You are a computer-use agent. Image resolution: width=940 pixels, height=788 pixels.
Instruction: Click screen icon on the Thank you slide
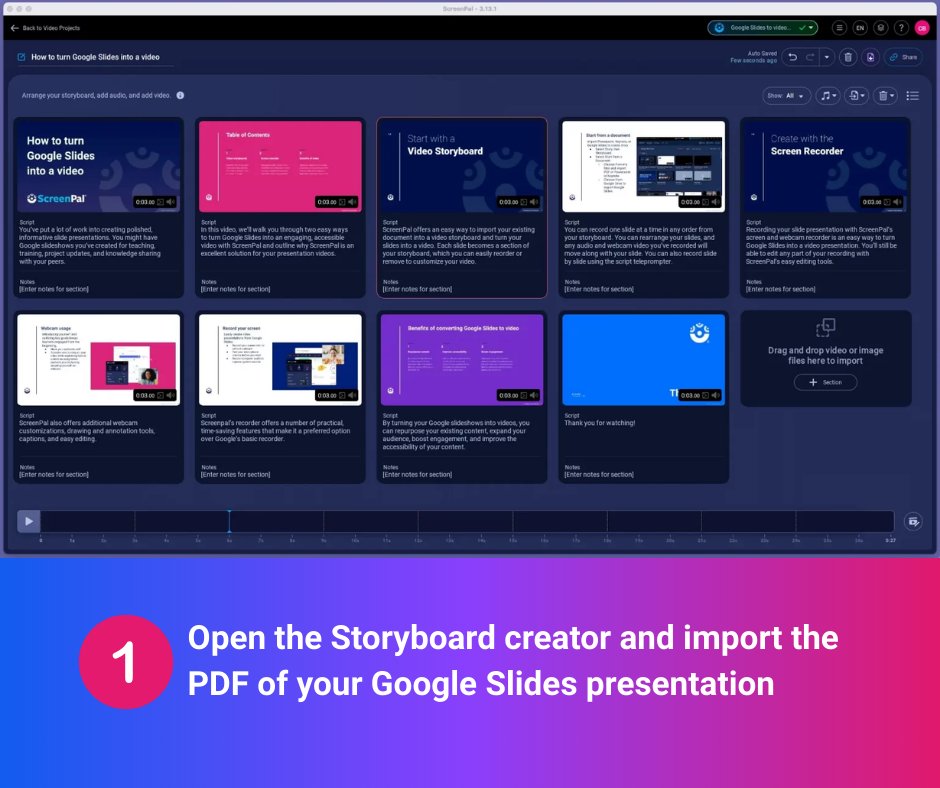tap(706, 395)
